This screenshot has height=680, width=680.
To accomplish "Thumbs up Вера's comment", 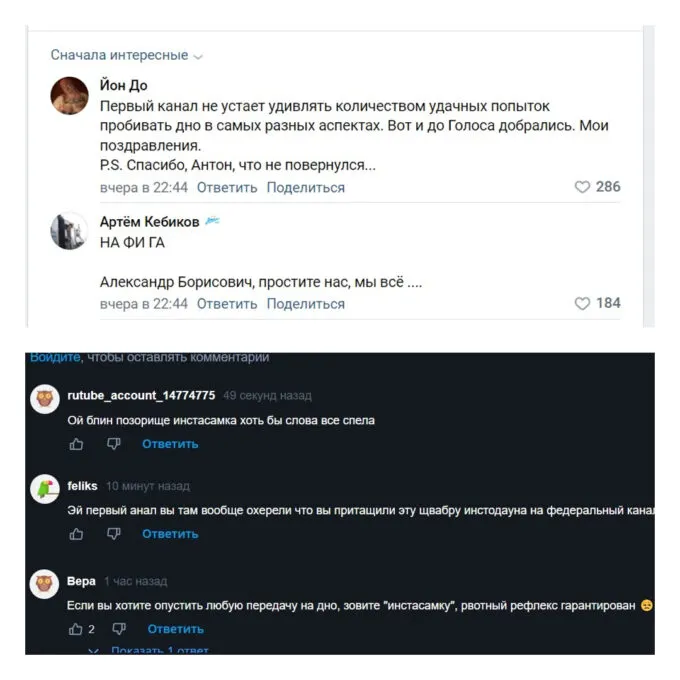I will click(x=76, y=629).
